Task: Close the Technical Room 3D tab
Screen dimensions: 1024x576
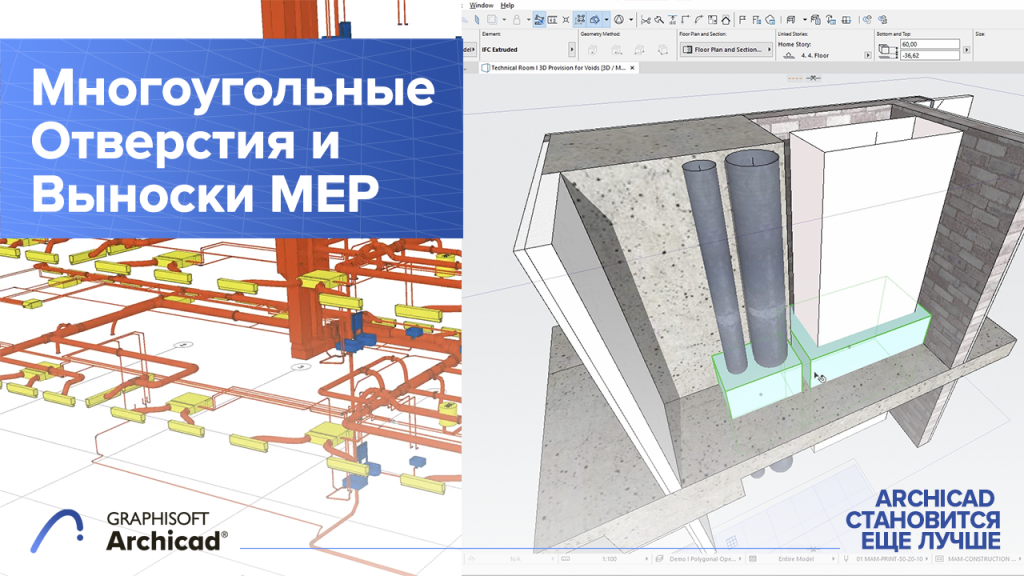Action: 632,68
